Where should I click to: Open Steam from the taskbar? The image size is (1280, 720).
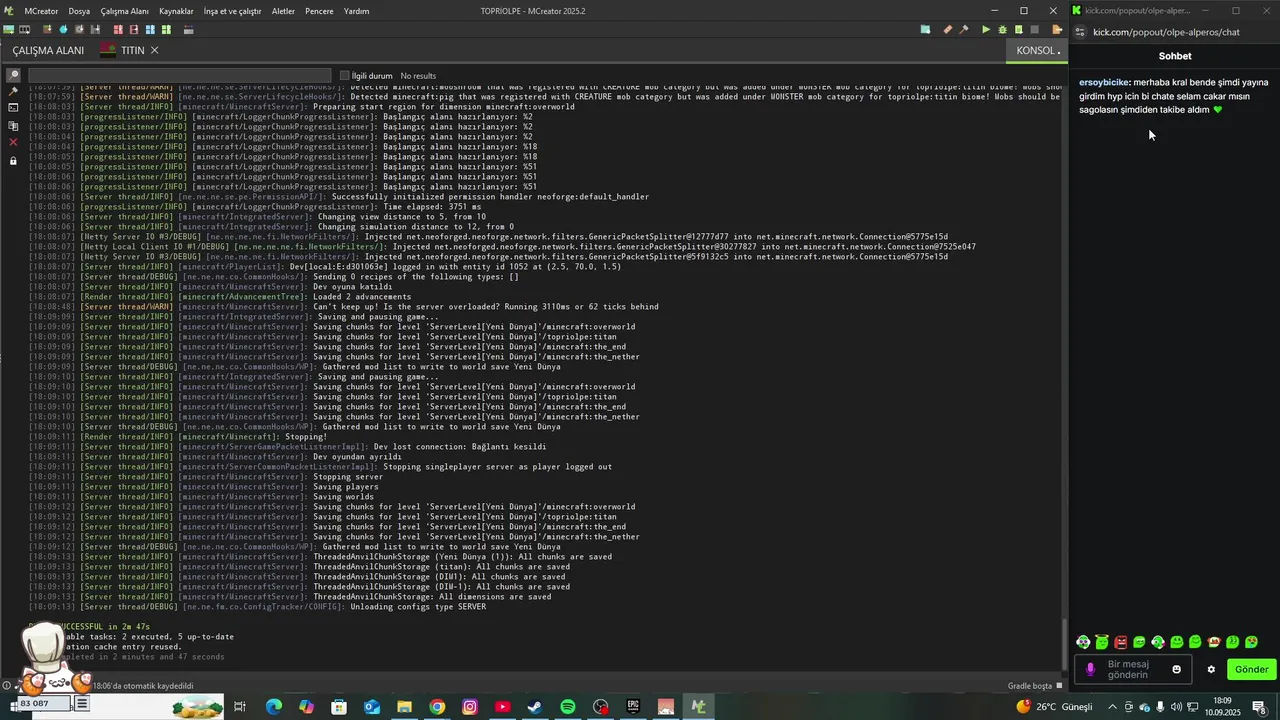tap(535, 707)
